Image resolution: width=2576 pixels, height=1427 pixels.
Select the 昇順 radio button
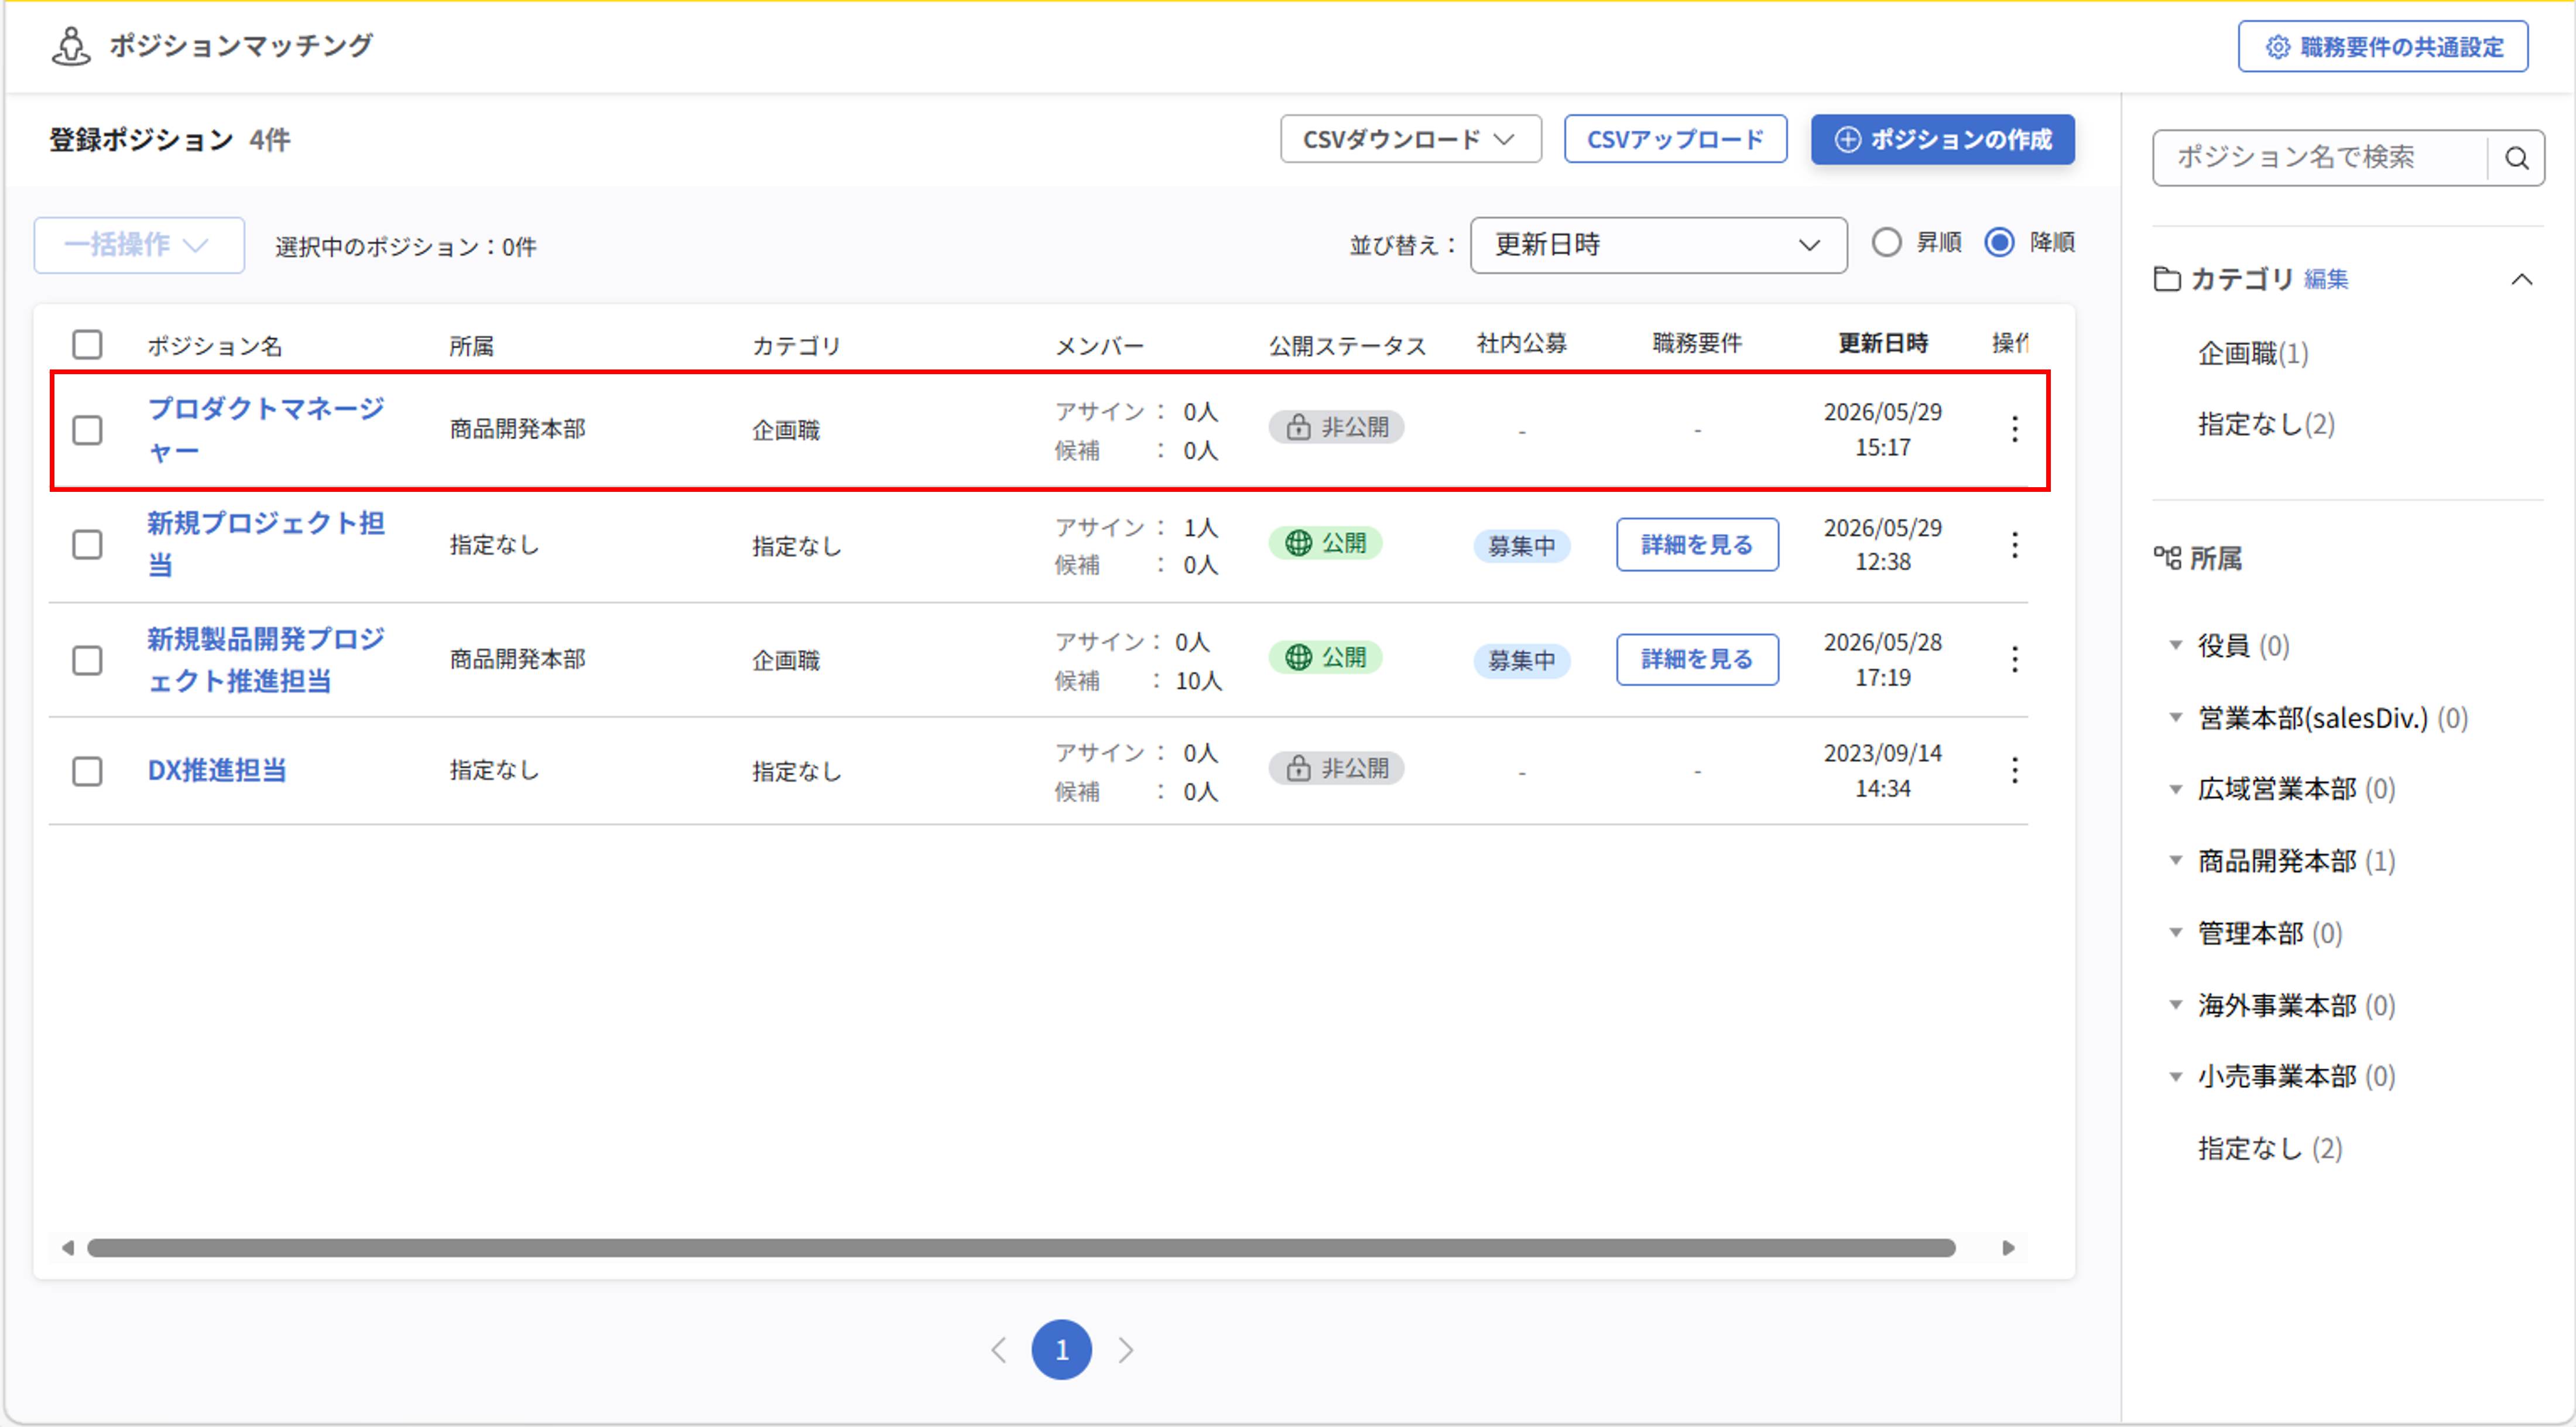click(x=1886, y=243)
